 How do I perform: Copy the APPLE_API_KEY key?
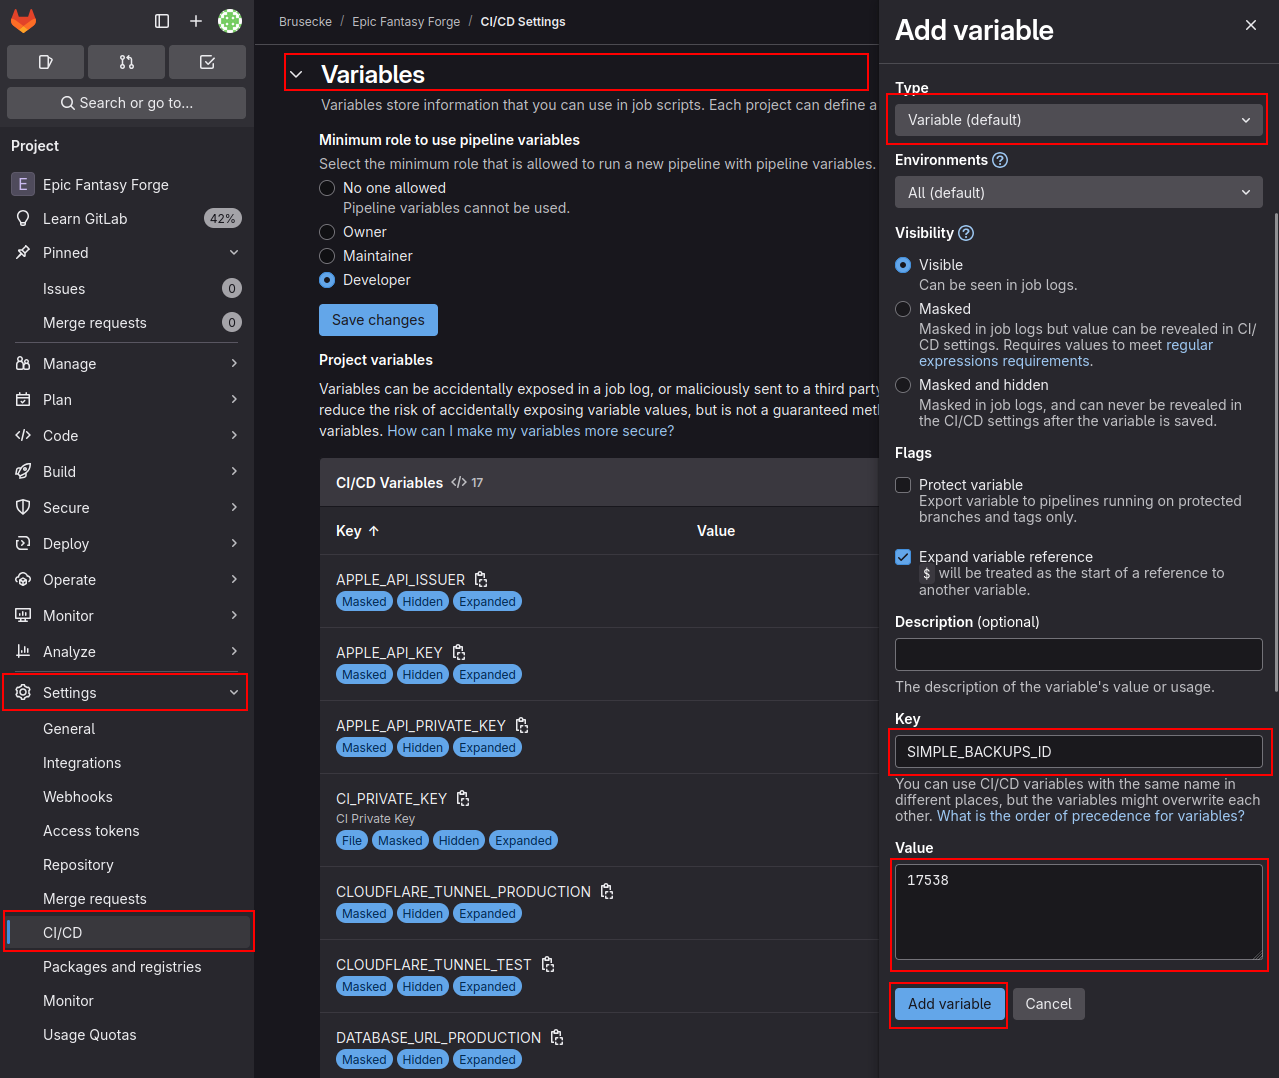point(459,653)
